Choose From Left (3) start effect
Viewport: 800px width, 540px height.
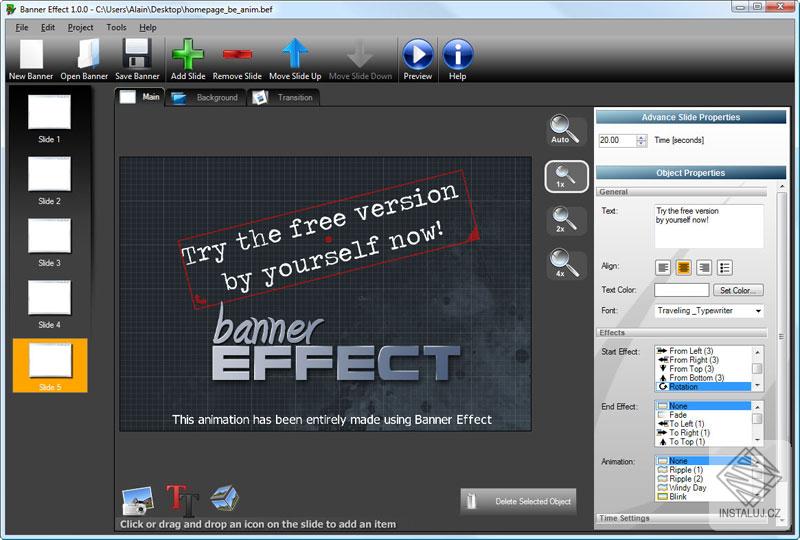[x=703, y=351]
